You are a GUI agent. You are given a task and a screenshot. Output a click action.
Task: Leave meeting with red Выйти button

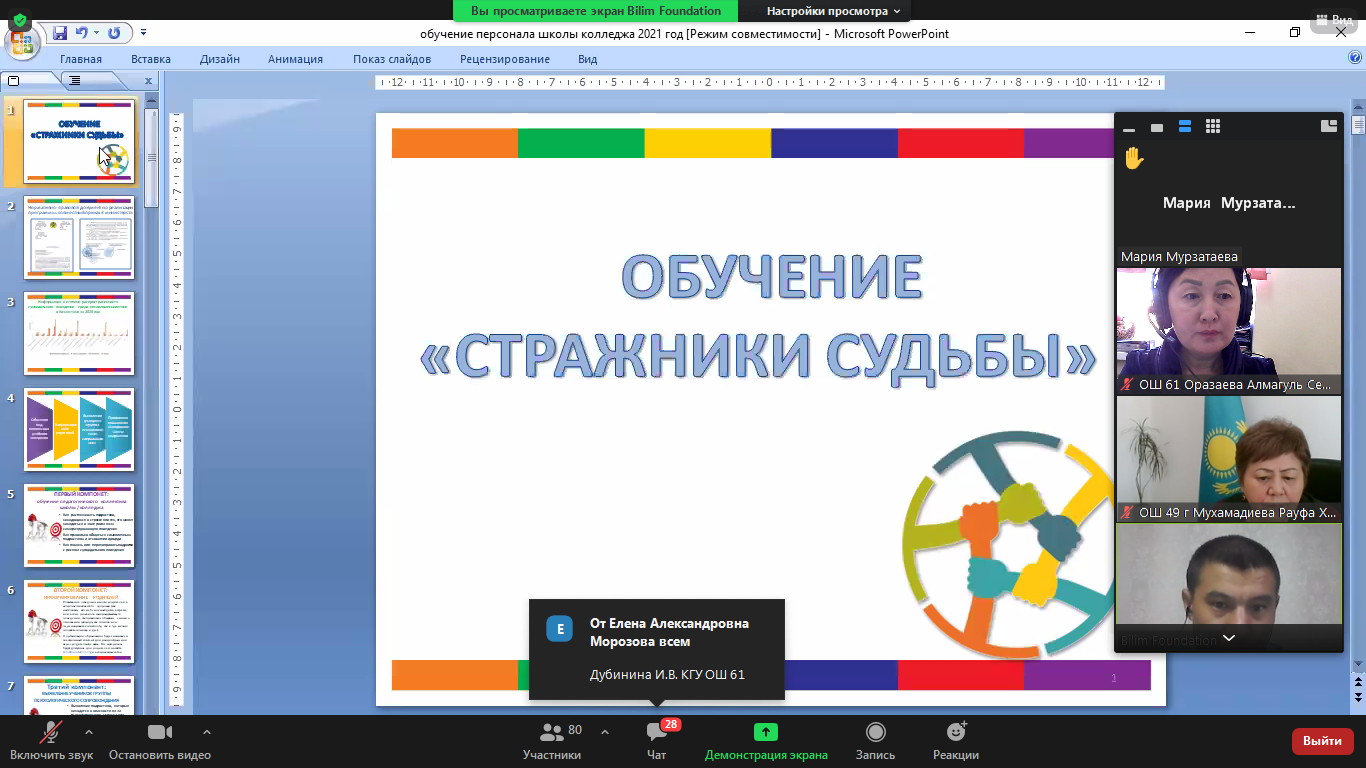[1322, 741]
